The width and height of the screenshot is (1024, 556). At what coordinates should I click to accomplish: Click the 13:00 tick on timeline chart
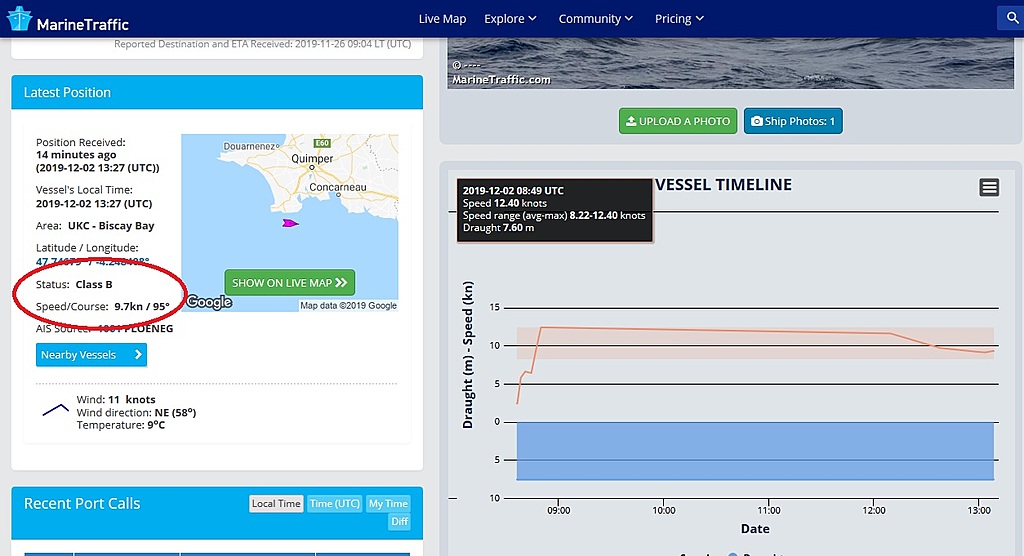pos(979,510)
